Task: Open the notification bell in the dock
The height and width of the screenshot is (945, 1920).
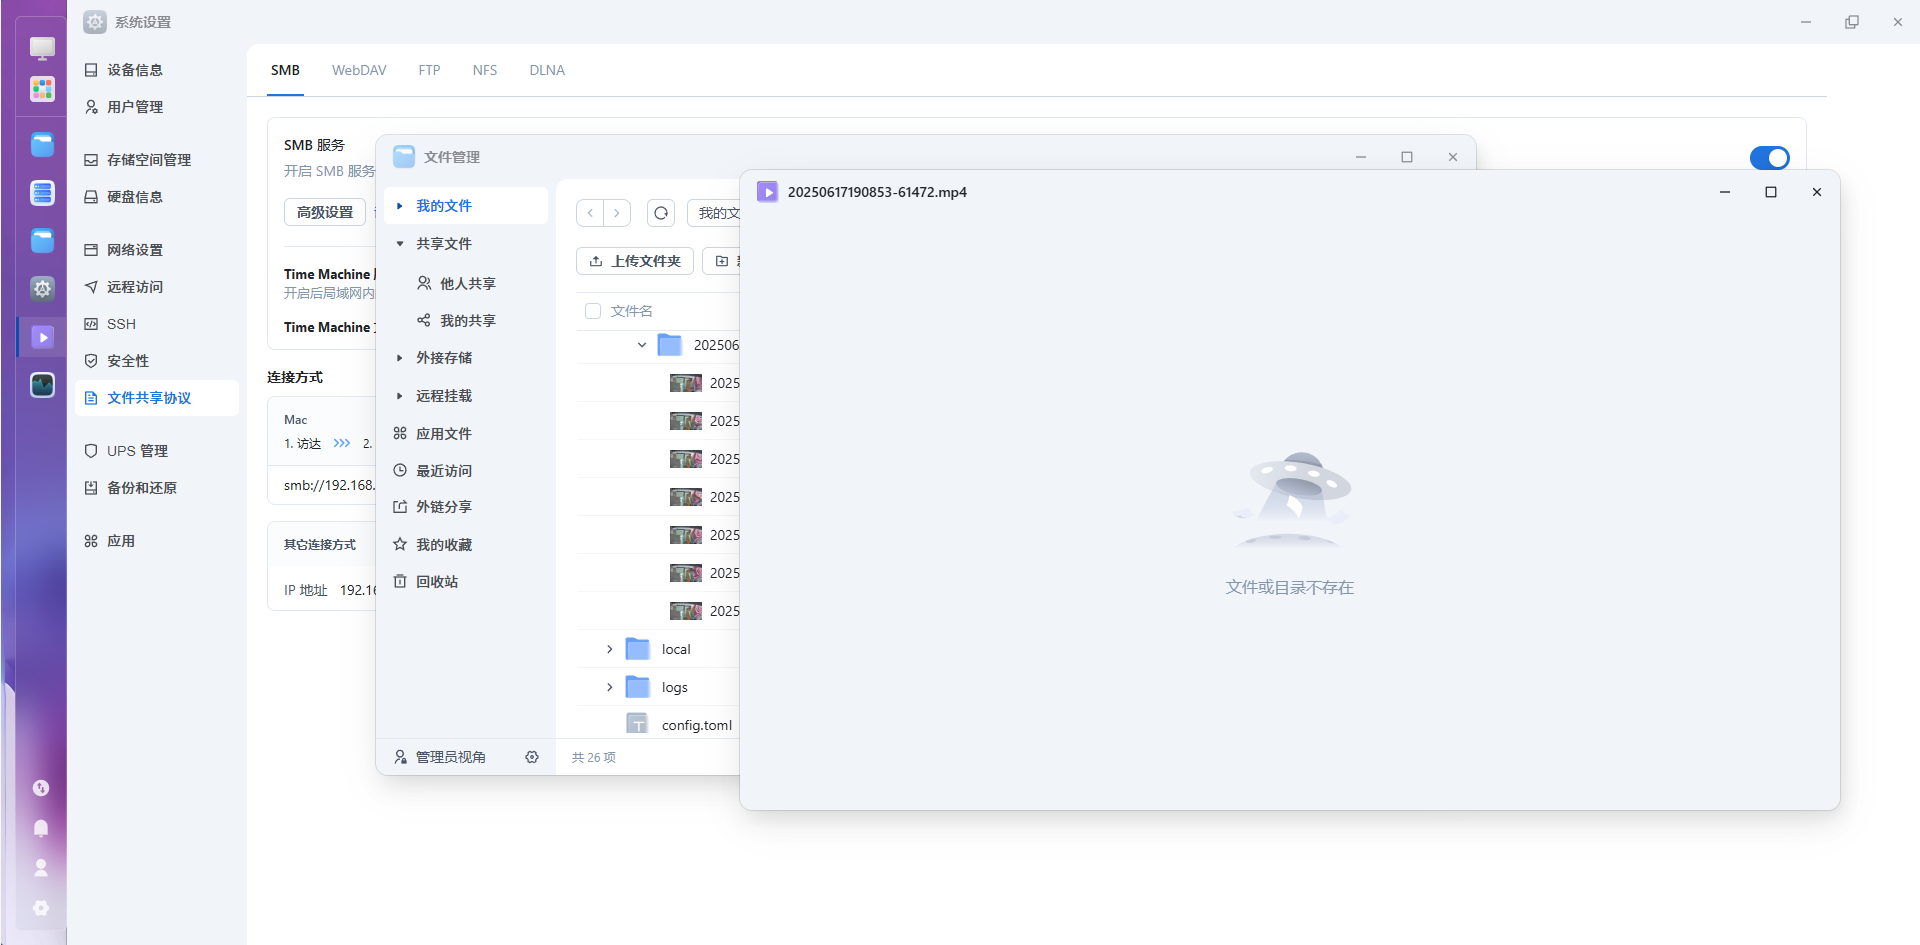Action: pyautogui.click(x=41, y=828)
